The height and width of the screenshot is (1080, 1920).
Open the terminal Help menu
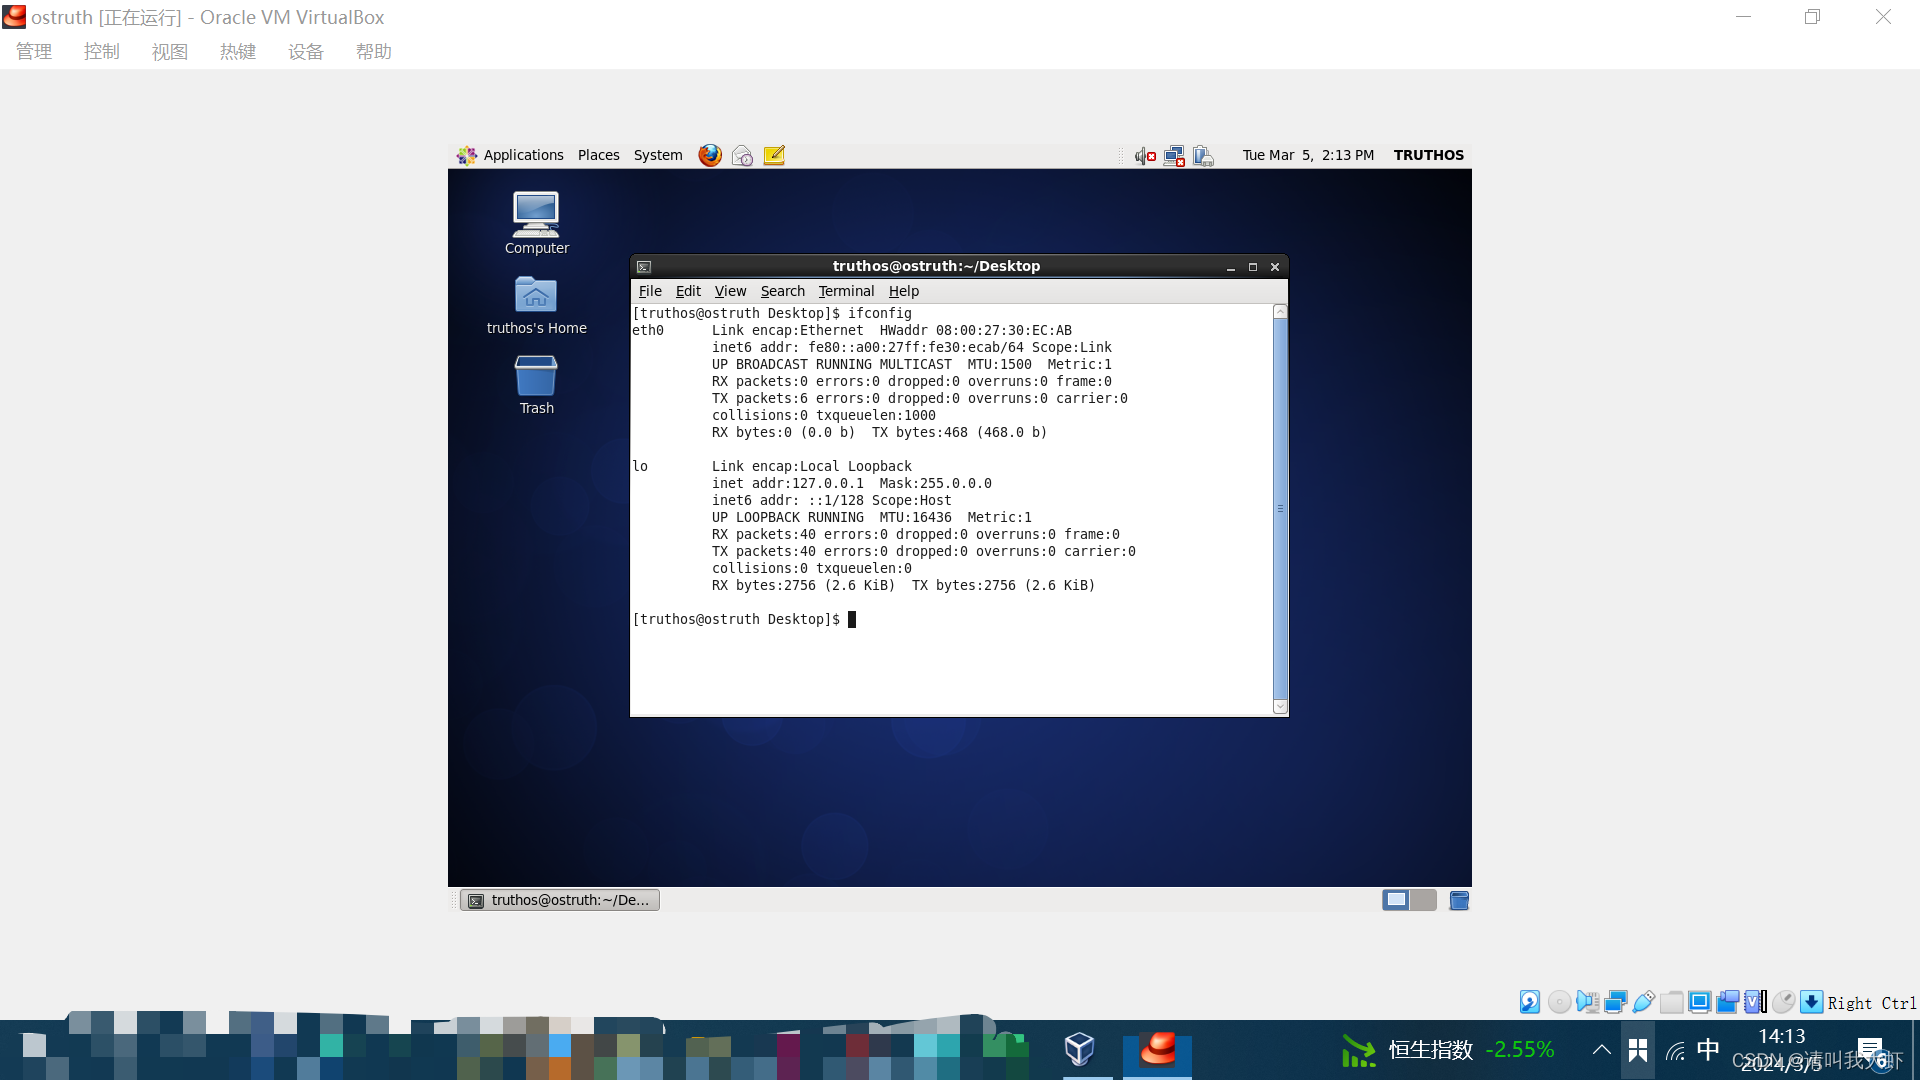tap(903, 291)
